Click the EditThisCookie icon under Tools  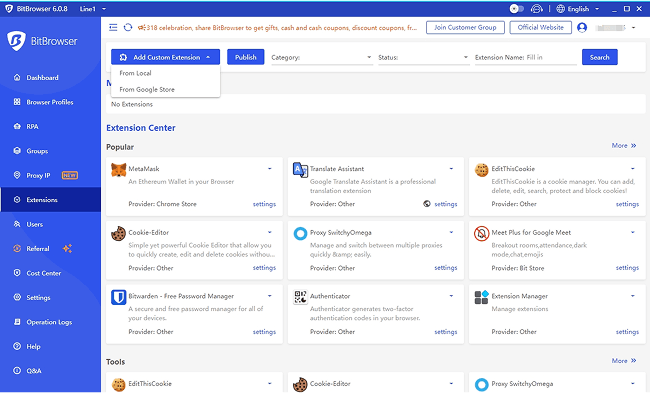tap(119, 384)
